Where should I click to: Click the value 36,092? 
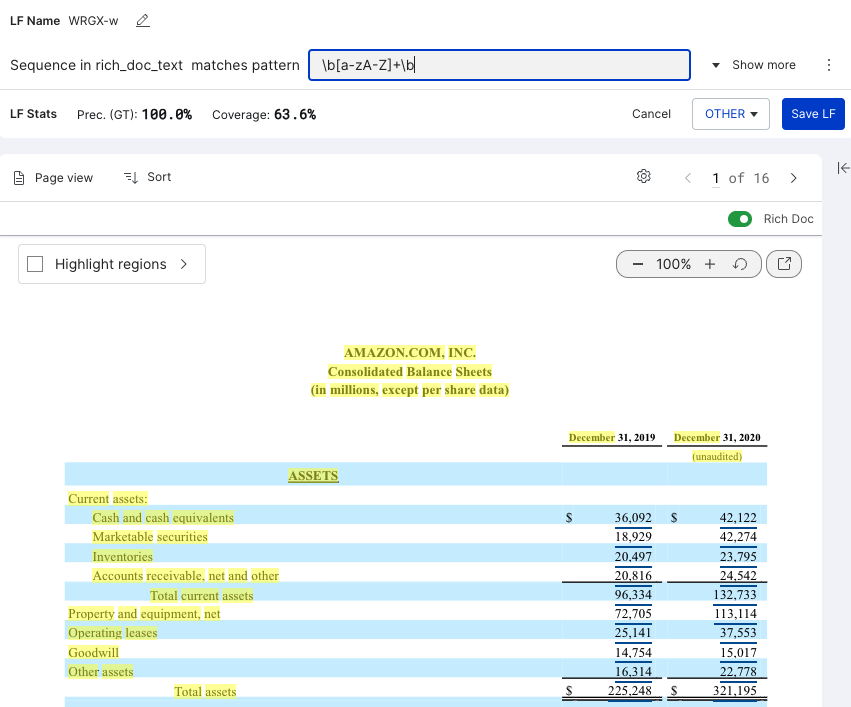633,518
